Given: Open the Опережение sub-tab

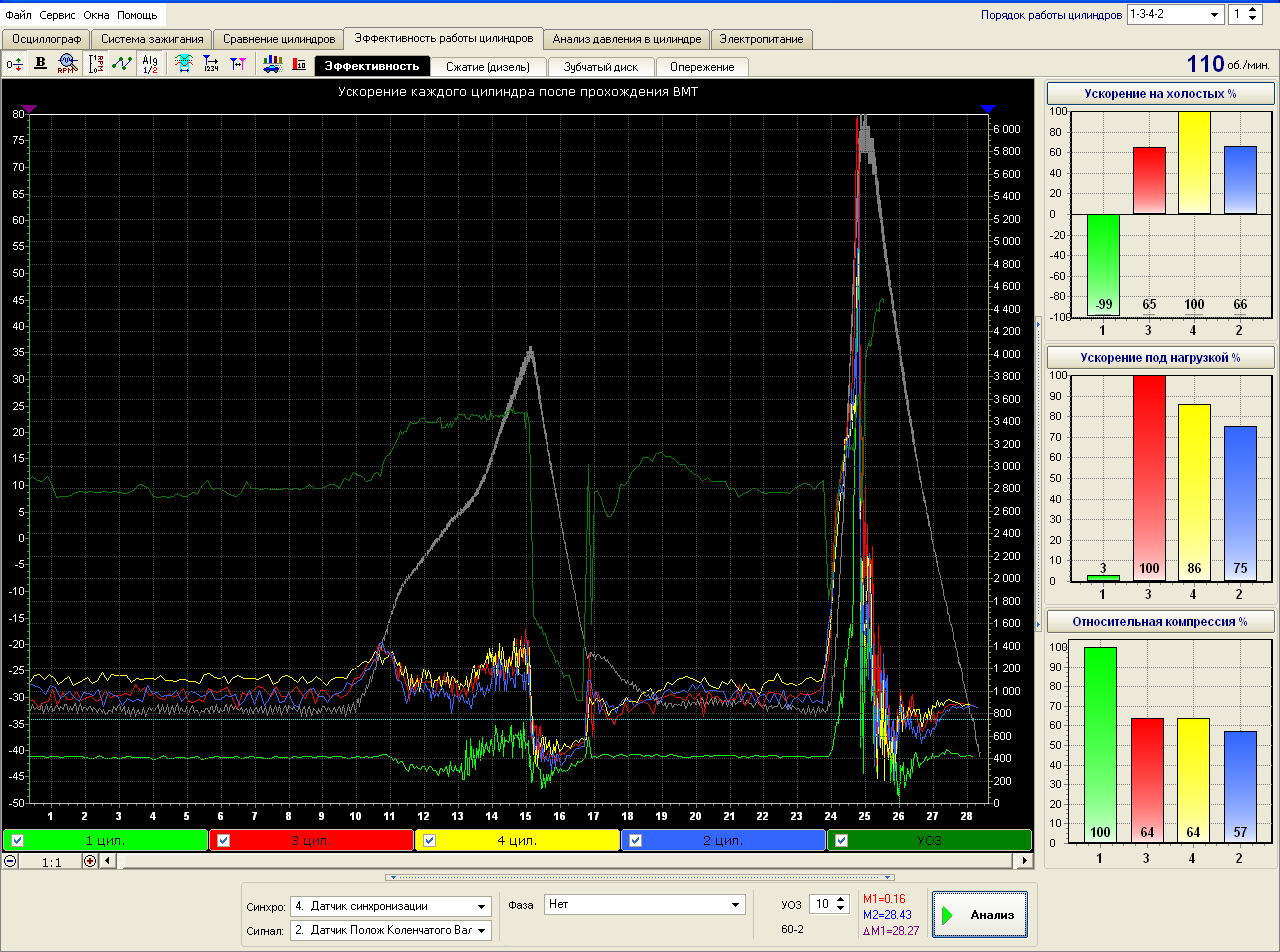Looking at the screenshot, I should 702,67.
